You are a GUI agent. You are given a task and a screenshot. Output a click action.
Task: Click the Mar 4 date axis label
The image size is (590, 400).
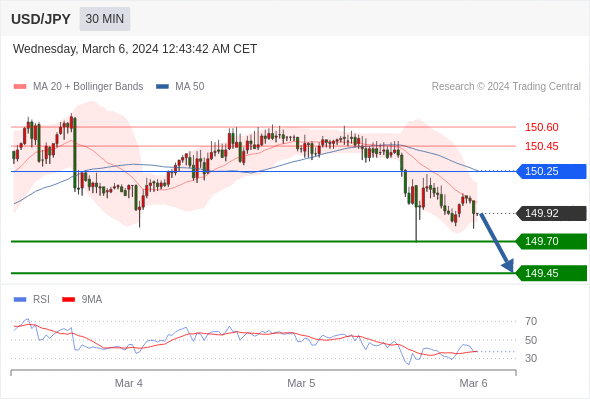coord(129,383)
